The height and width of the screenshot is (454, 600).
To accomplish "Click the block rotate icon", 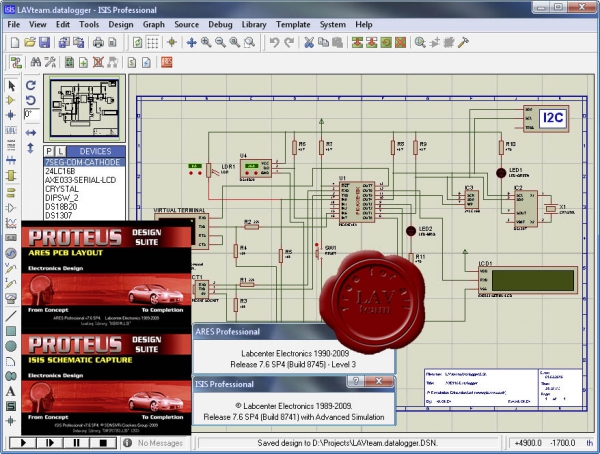I will coord(386,42).
